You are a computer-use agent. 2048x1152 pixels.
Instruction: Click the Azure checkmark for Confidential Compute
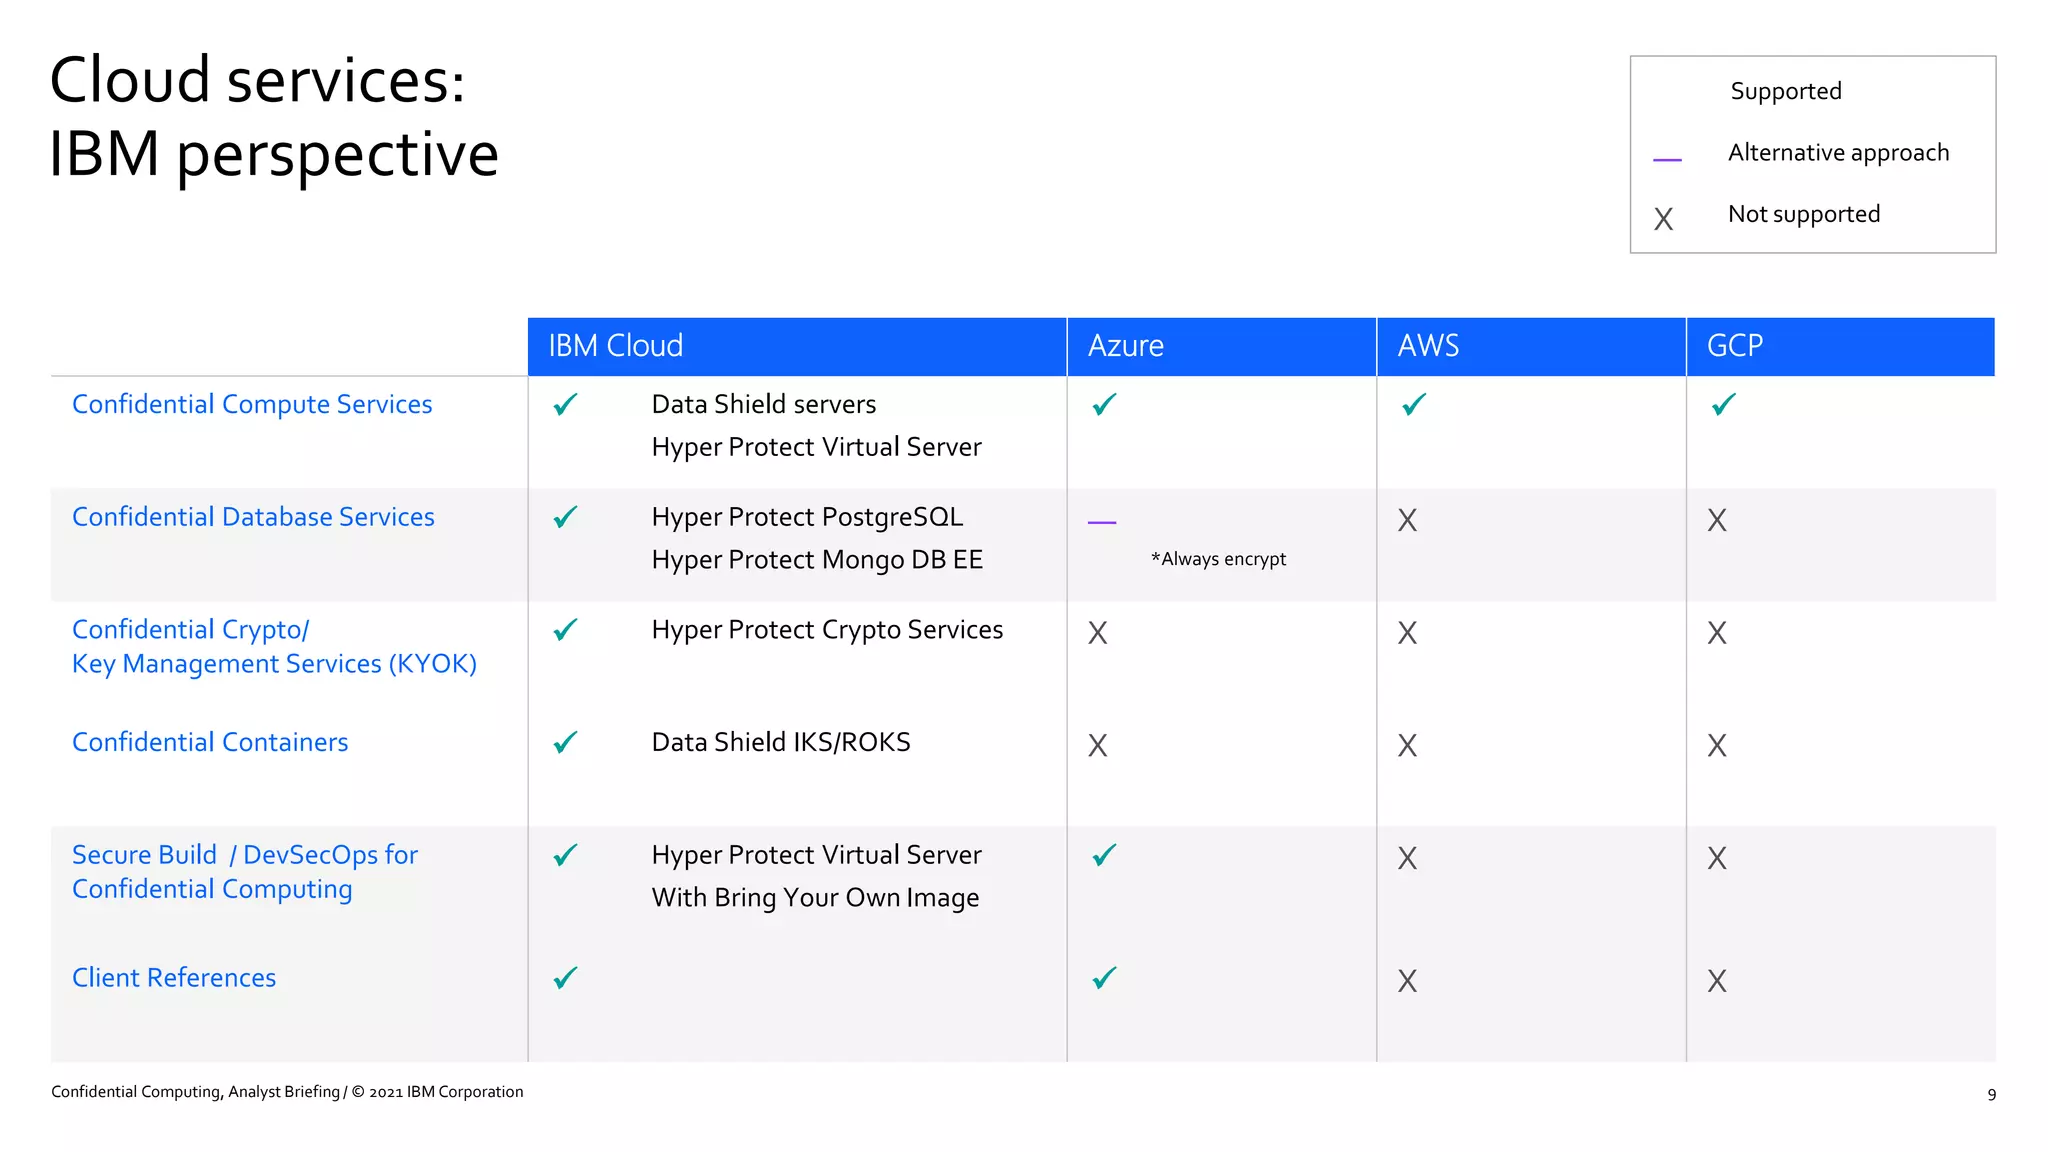[1104, 405]
